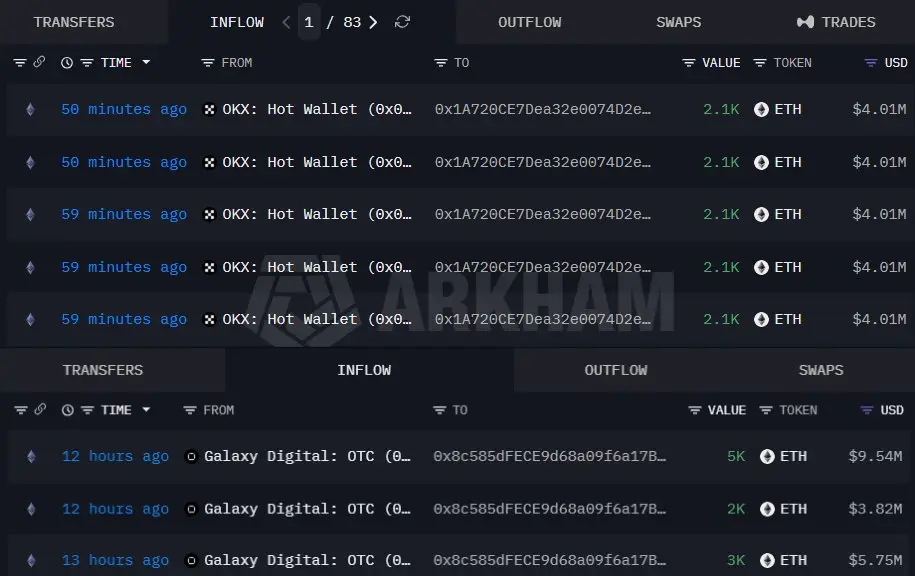
Task: Open the SWAPS tab in the top panel
Action: click(x=679, y=22)
